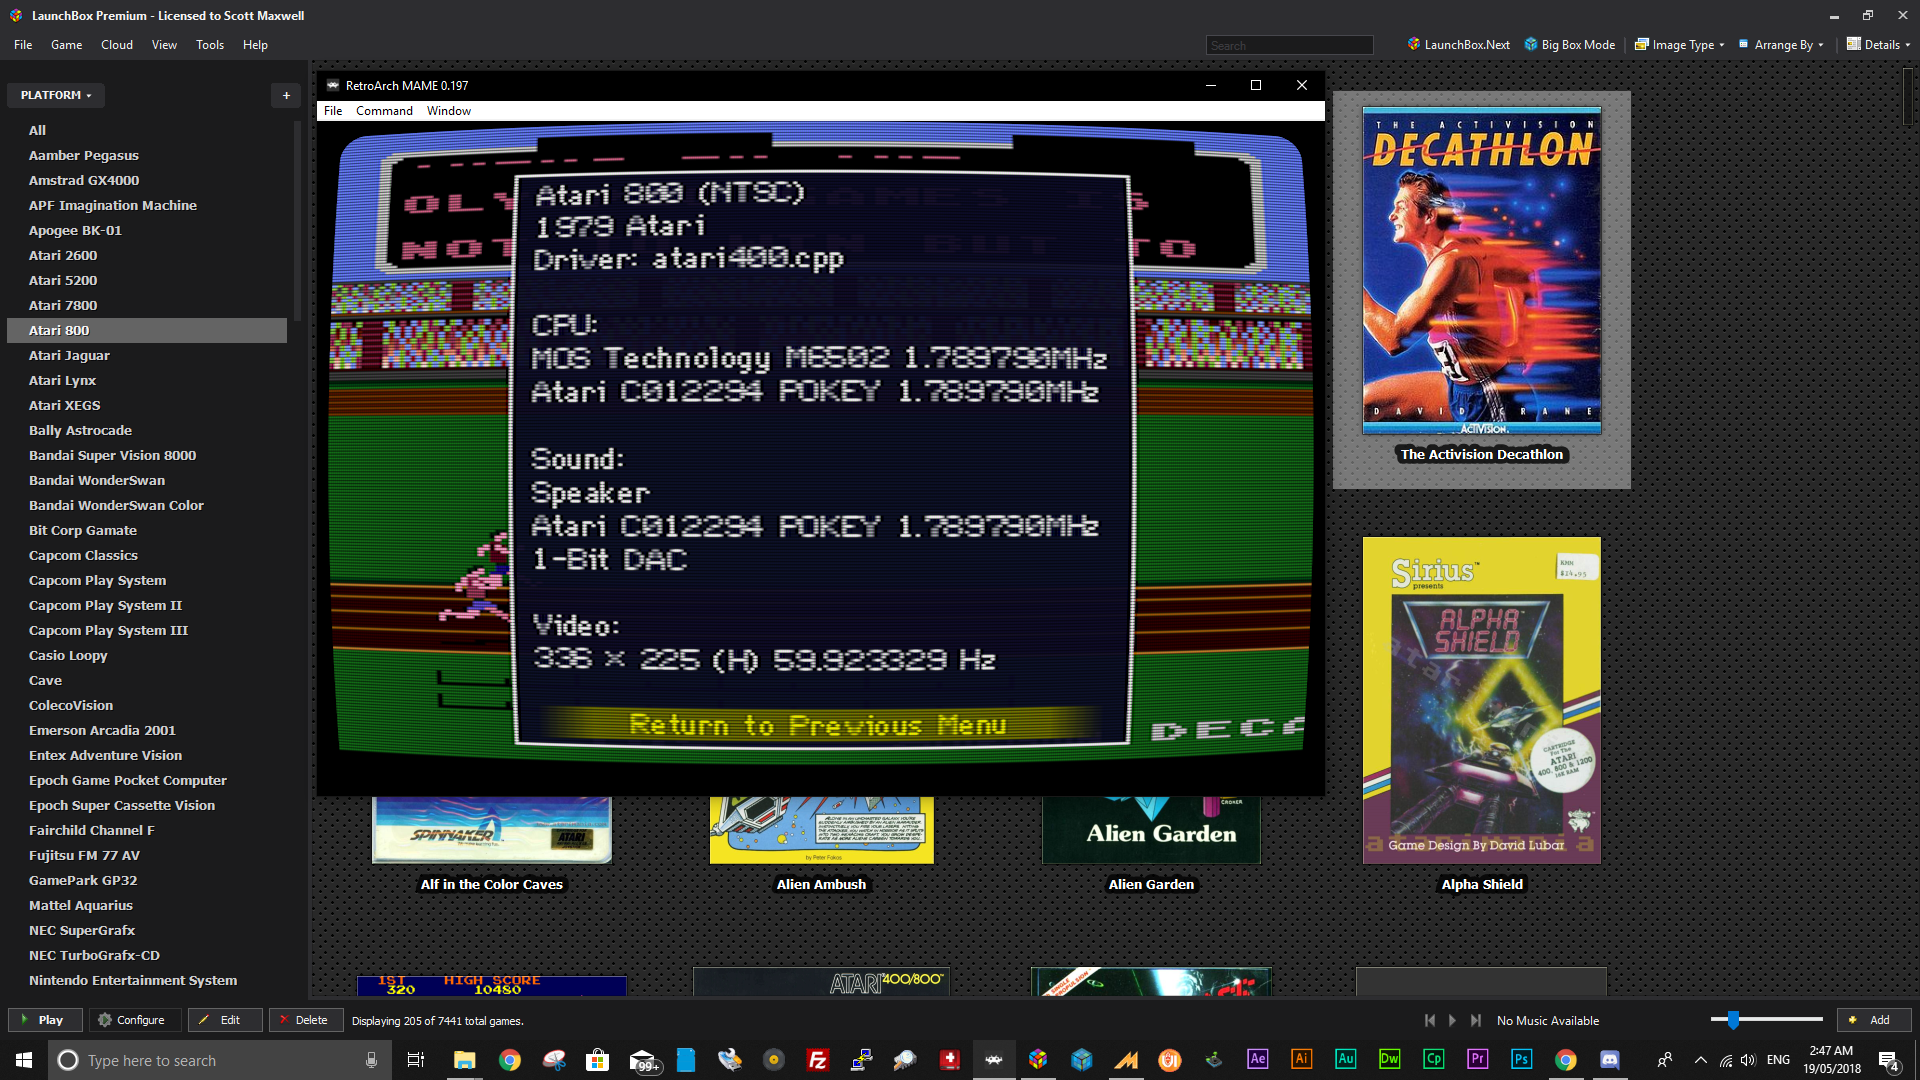Open Adobe Photoshop from taskbar
1920x1080 pixels.
point(1522,1060)
